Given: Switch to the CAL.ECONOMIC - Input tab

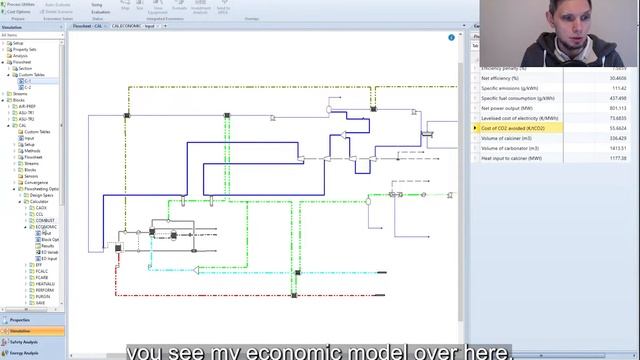Looking at the screenshot, I should 133,26.
